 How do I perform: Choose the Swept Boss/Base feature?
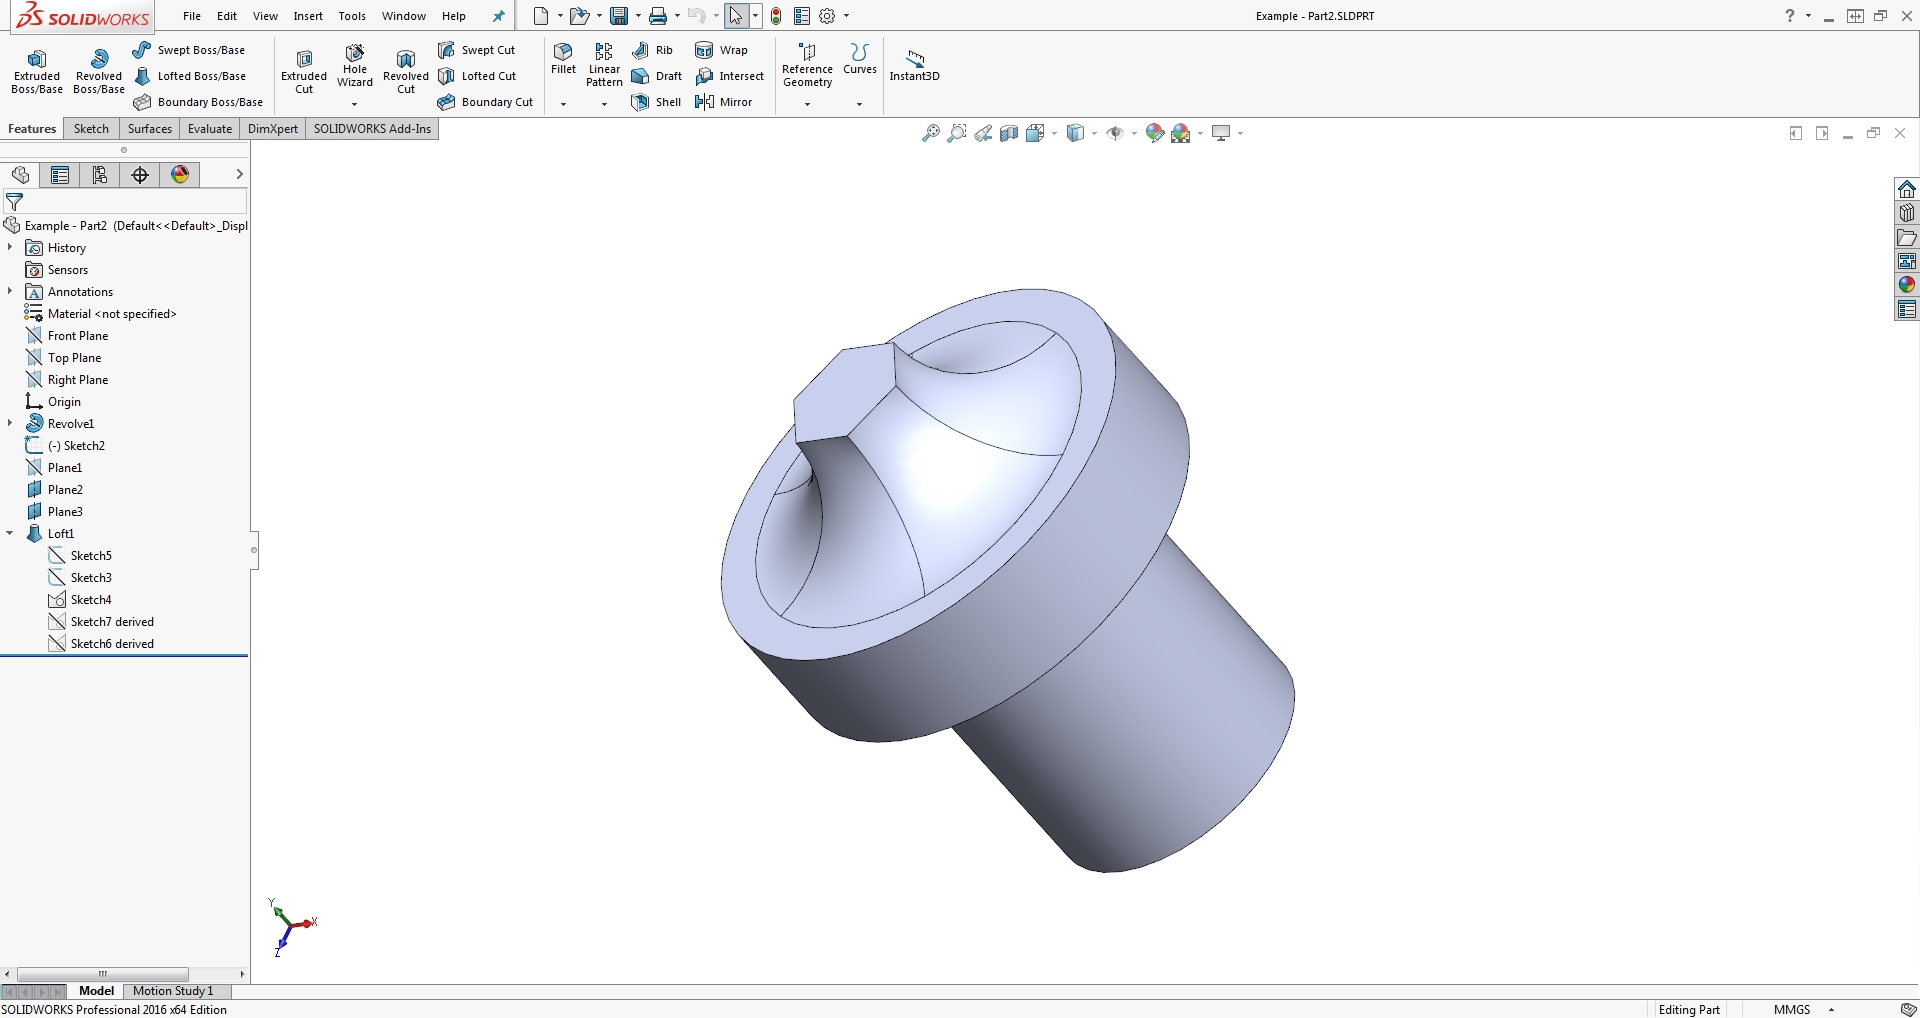click(189, 50)
